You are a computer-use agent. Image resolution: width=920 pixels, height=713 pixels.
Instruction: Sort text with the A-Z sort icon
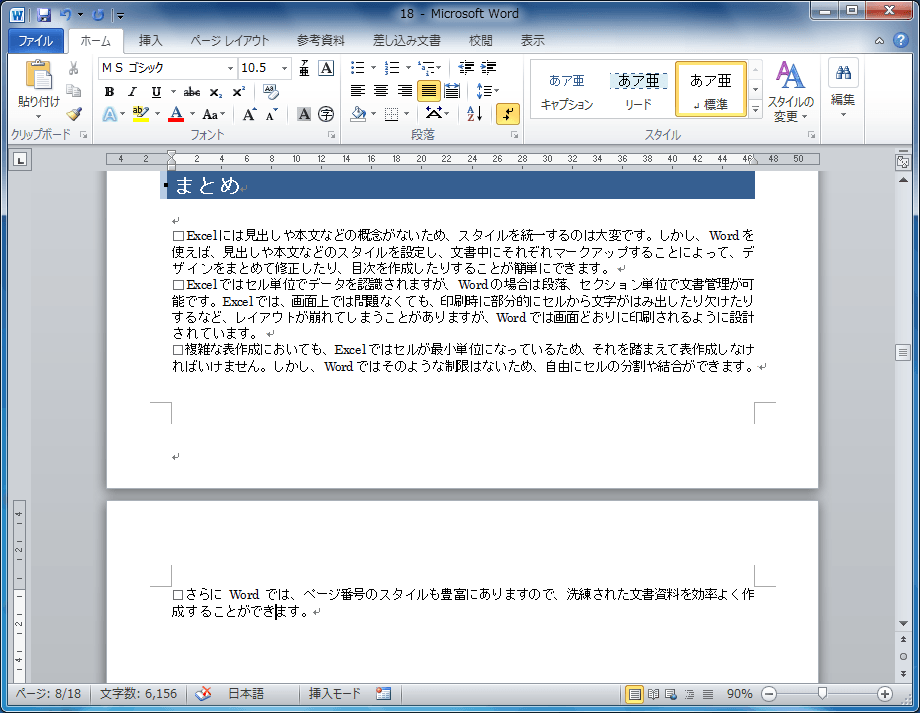(x=474, y=114)
